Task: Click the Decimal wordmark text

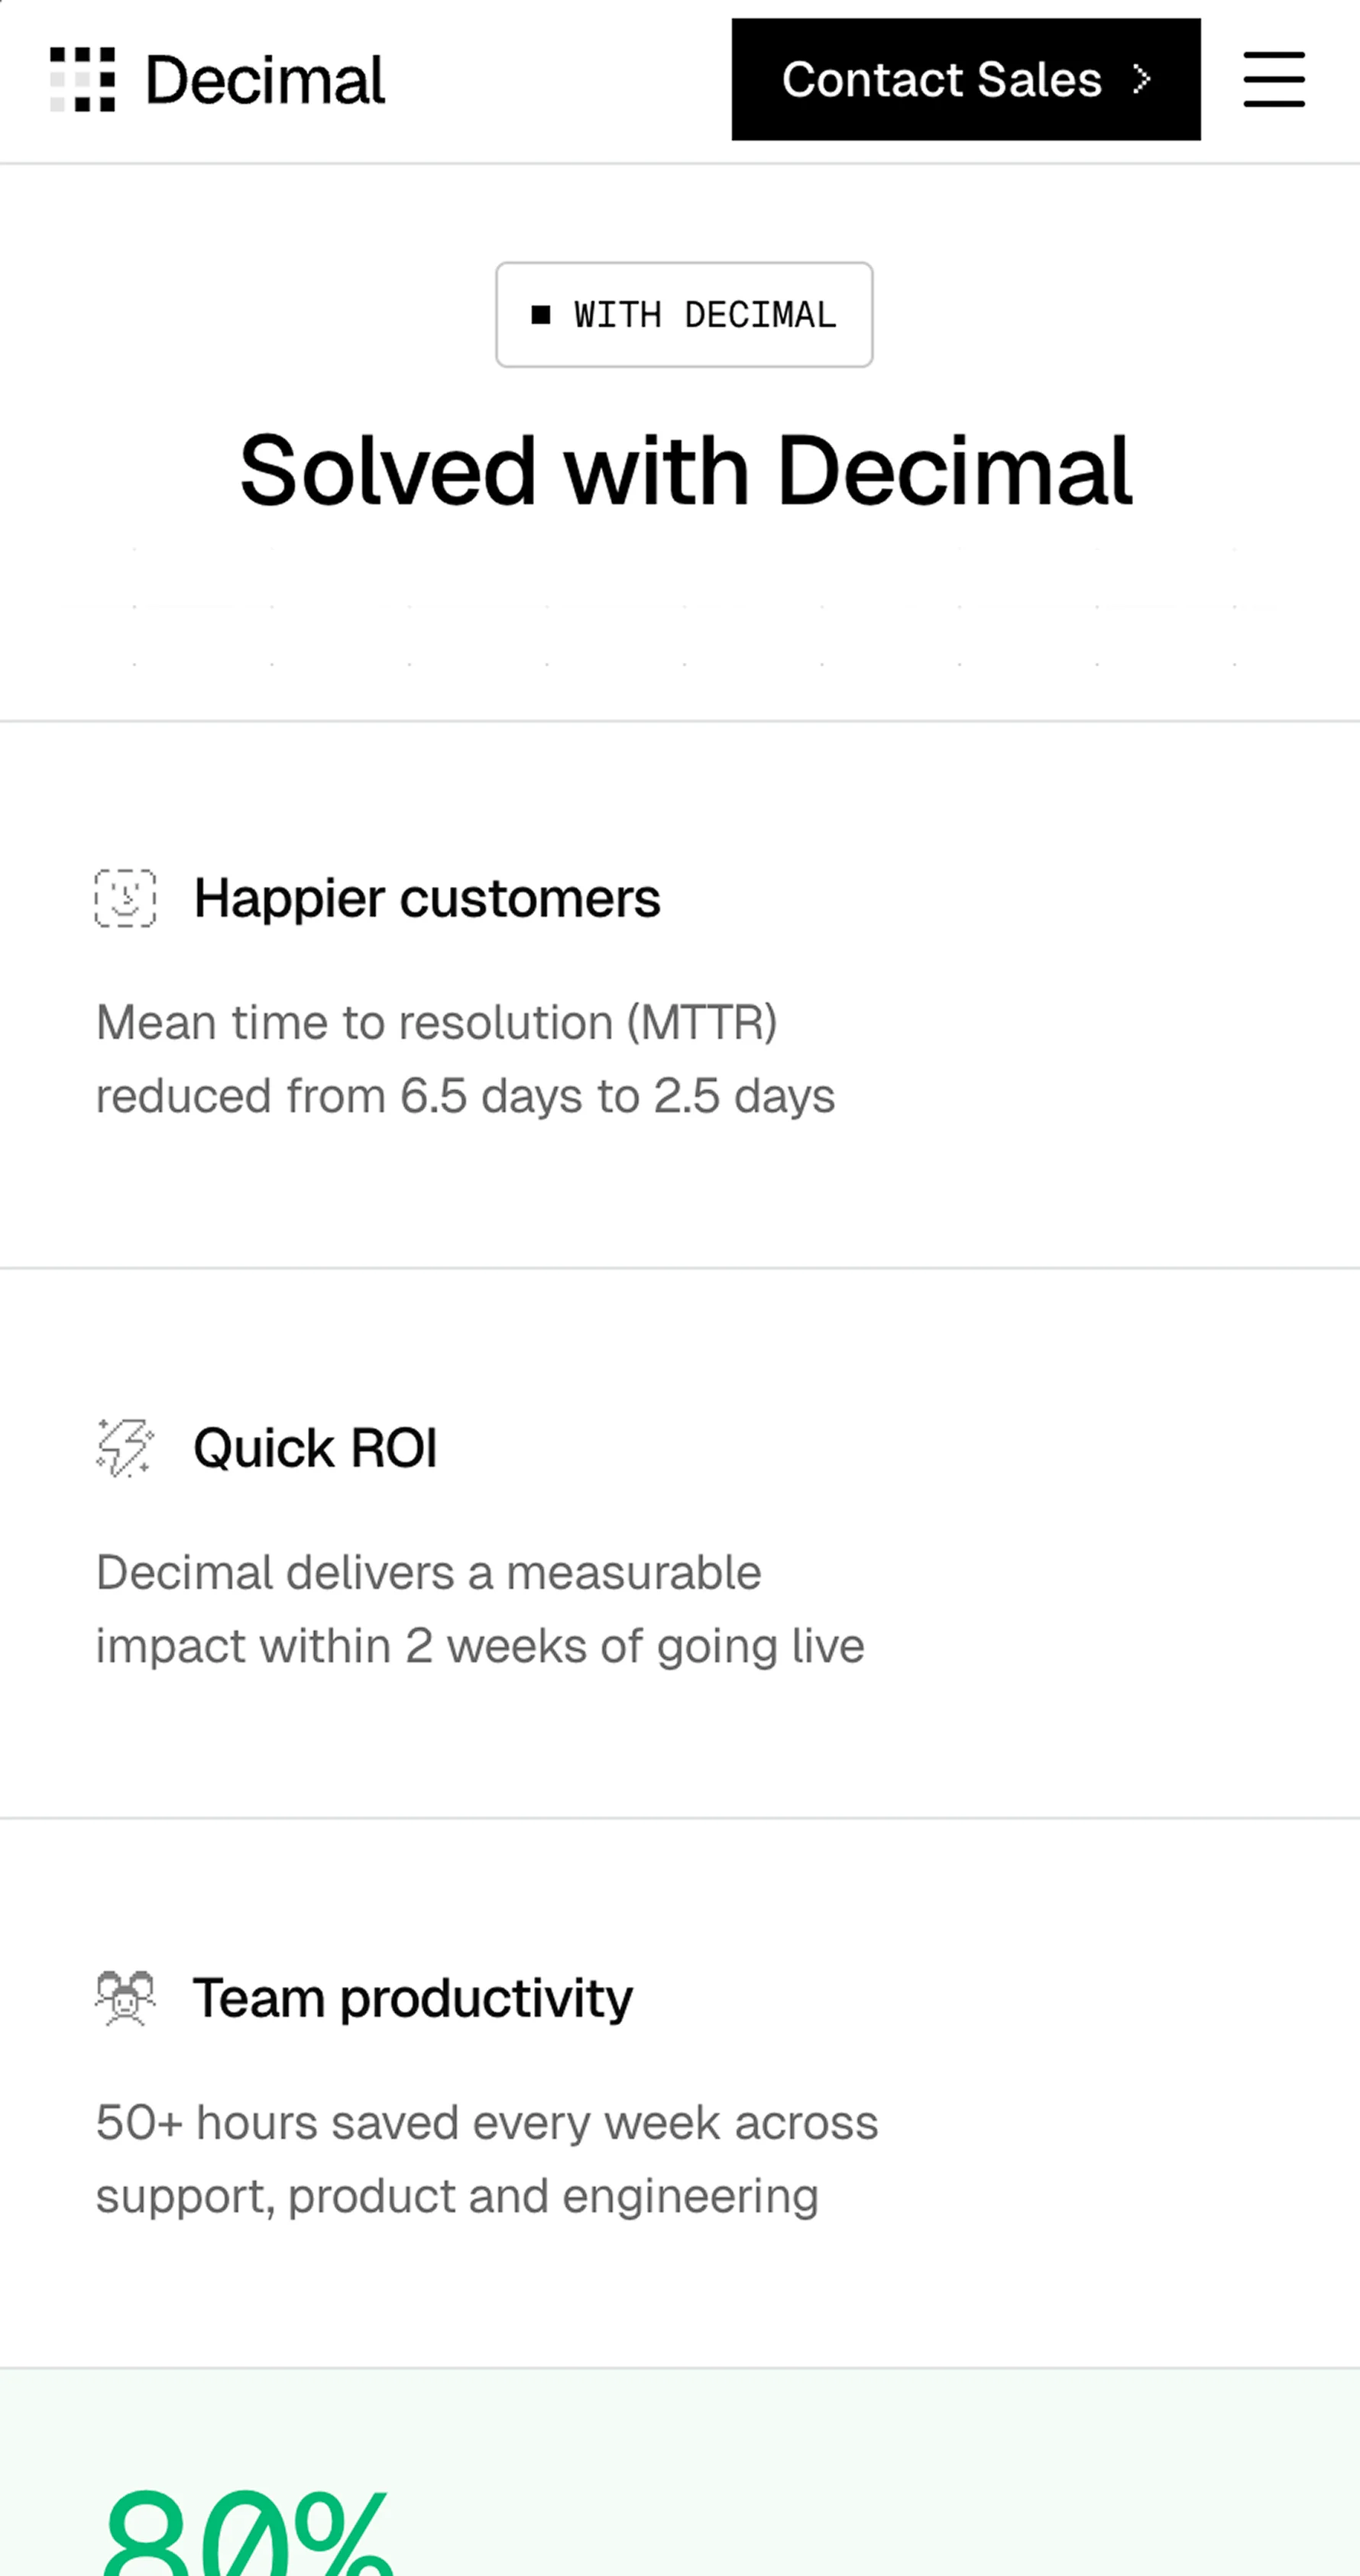Action: pos(265,80)
